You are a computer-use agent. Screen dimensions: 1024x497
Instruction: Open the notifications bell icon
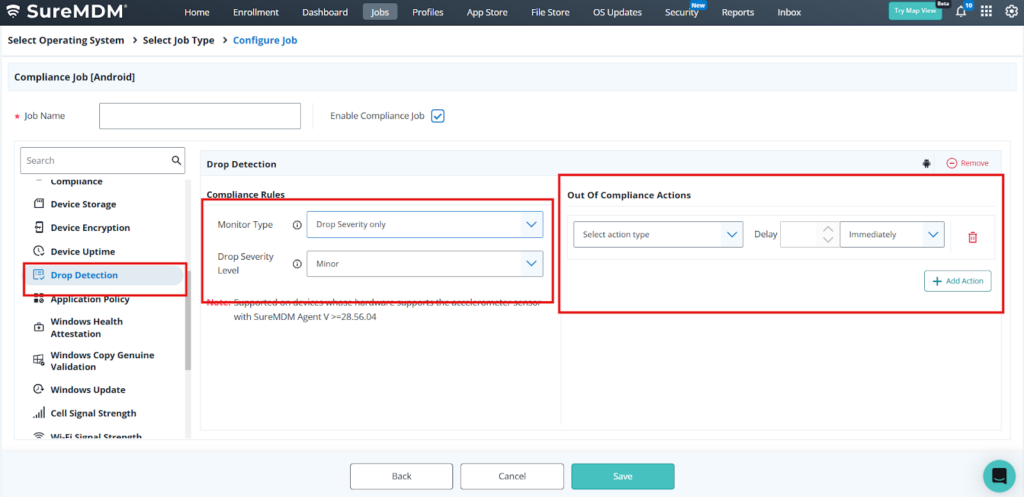[961, 12]
